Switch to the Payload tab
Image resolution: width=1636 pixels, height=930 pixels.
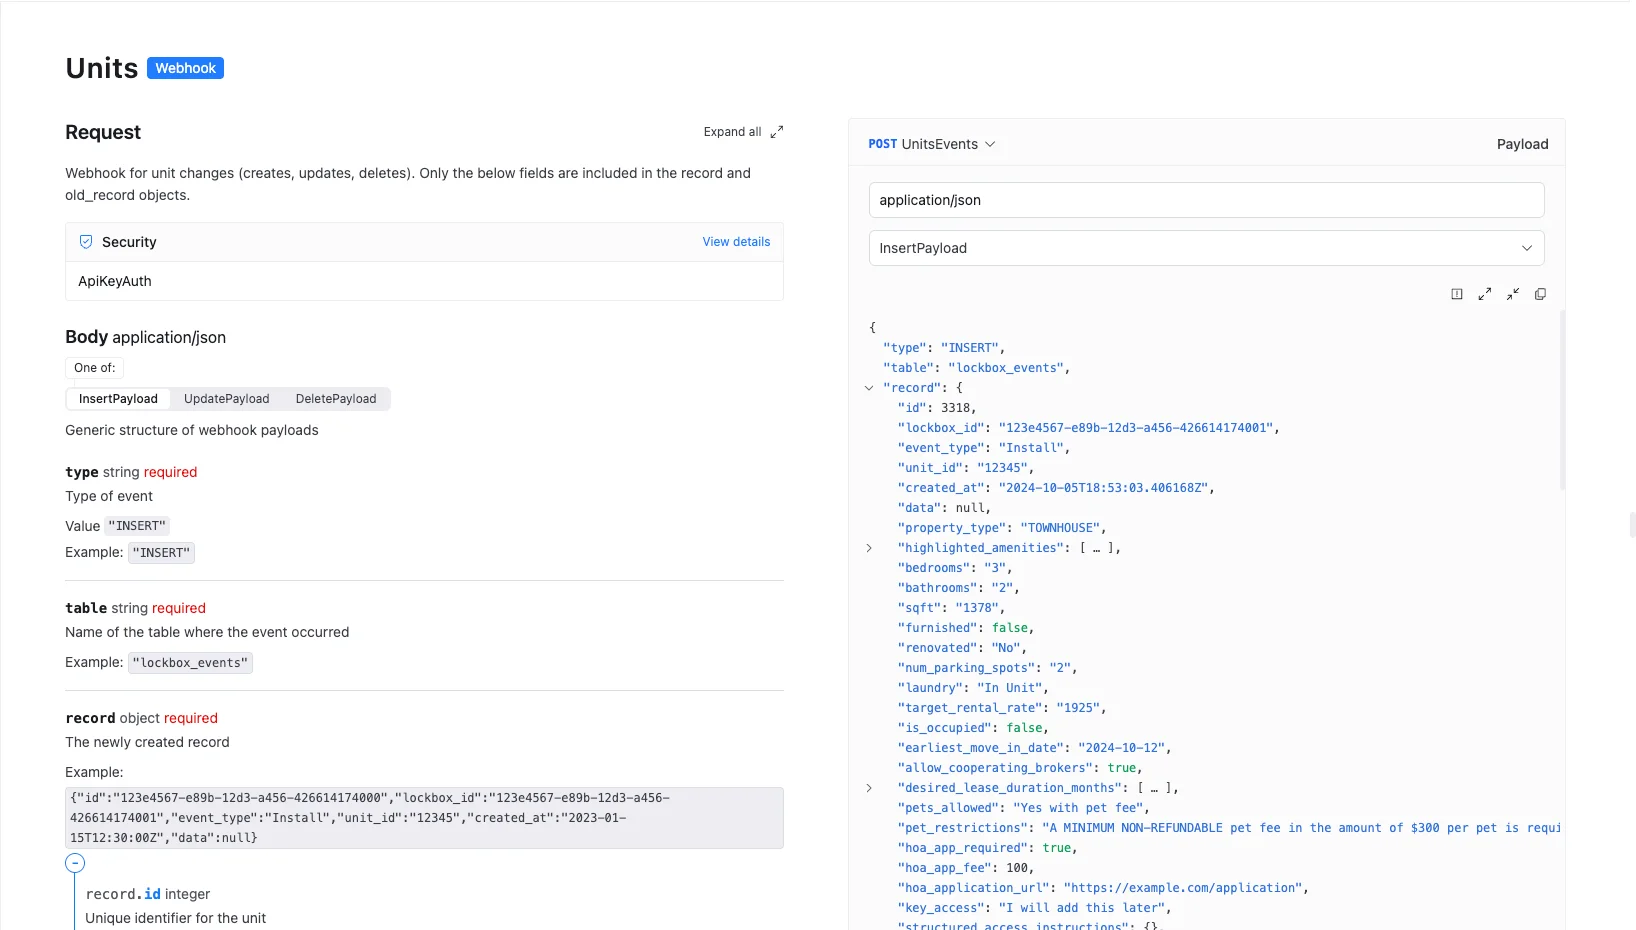(x=1521, y=144)
